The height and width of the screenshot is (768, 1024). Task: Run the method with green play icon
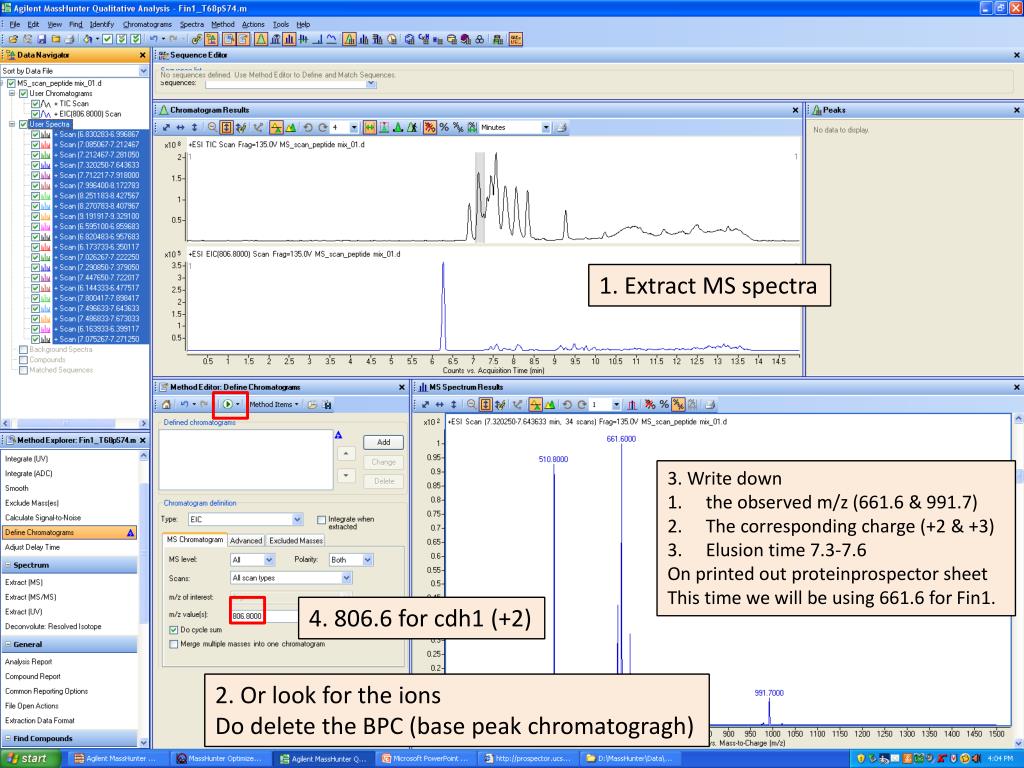pyautogui.click(x=227, y=404)
